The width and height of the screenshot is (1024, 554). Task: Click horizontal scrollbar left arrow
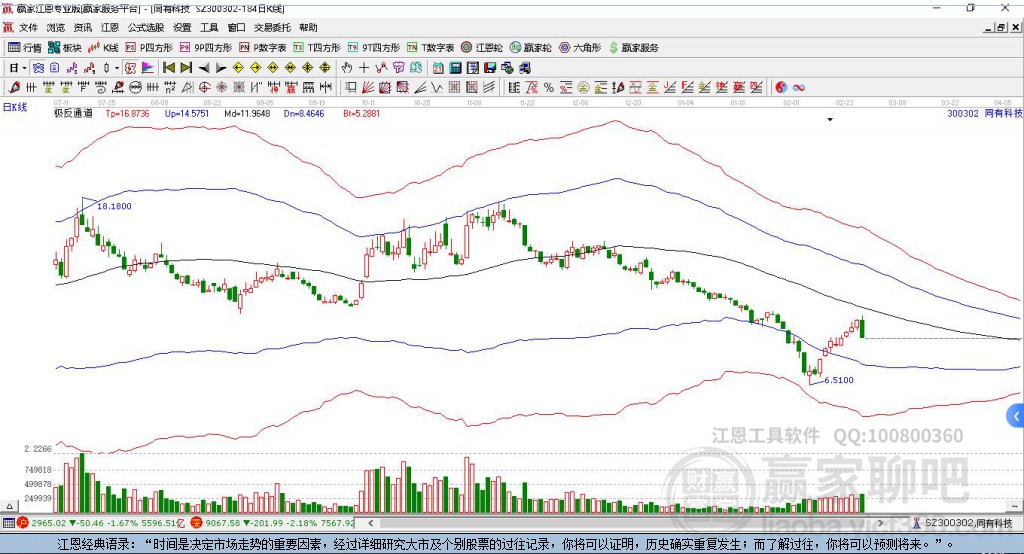pyautogui.click(x=371, y=523)
